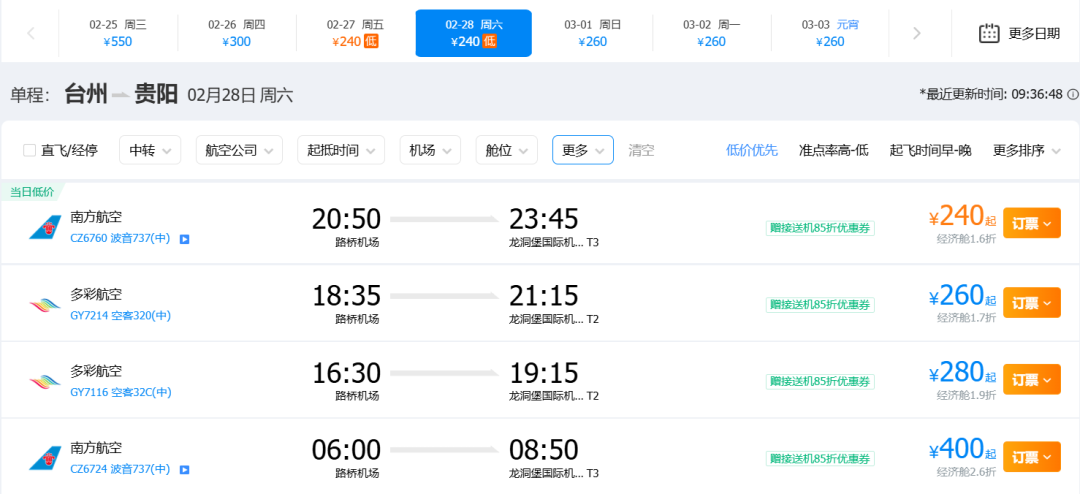Image resolution: width=1080 pixels, height=494 pixels.
Task: Click video icon next to CZ6760 flight
Action: coord(184,239)
